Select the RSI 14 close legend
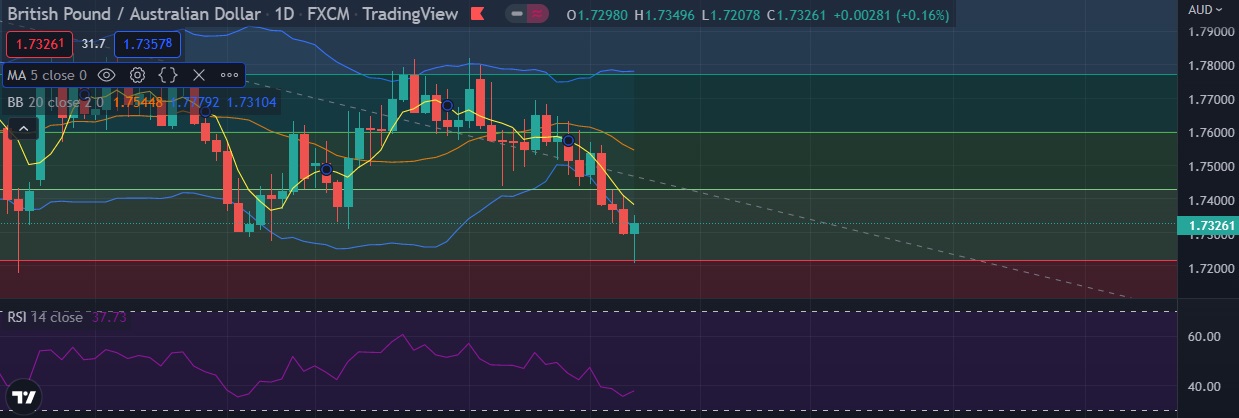Screen dimensions: 1239x418 coord(45,317)
